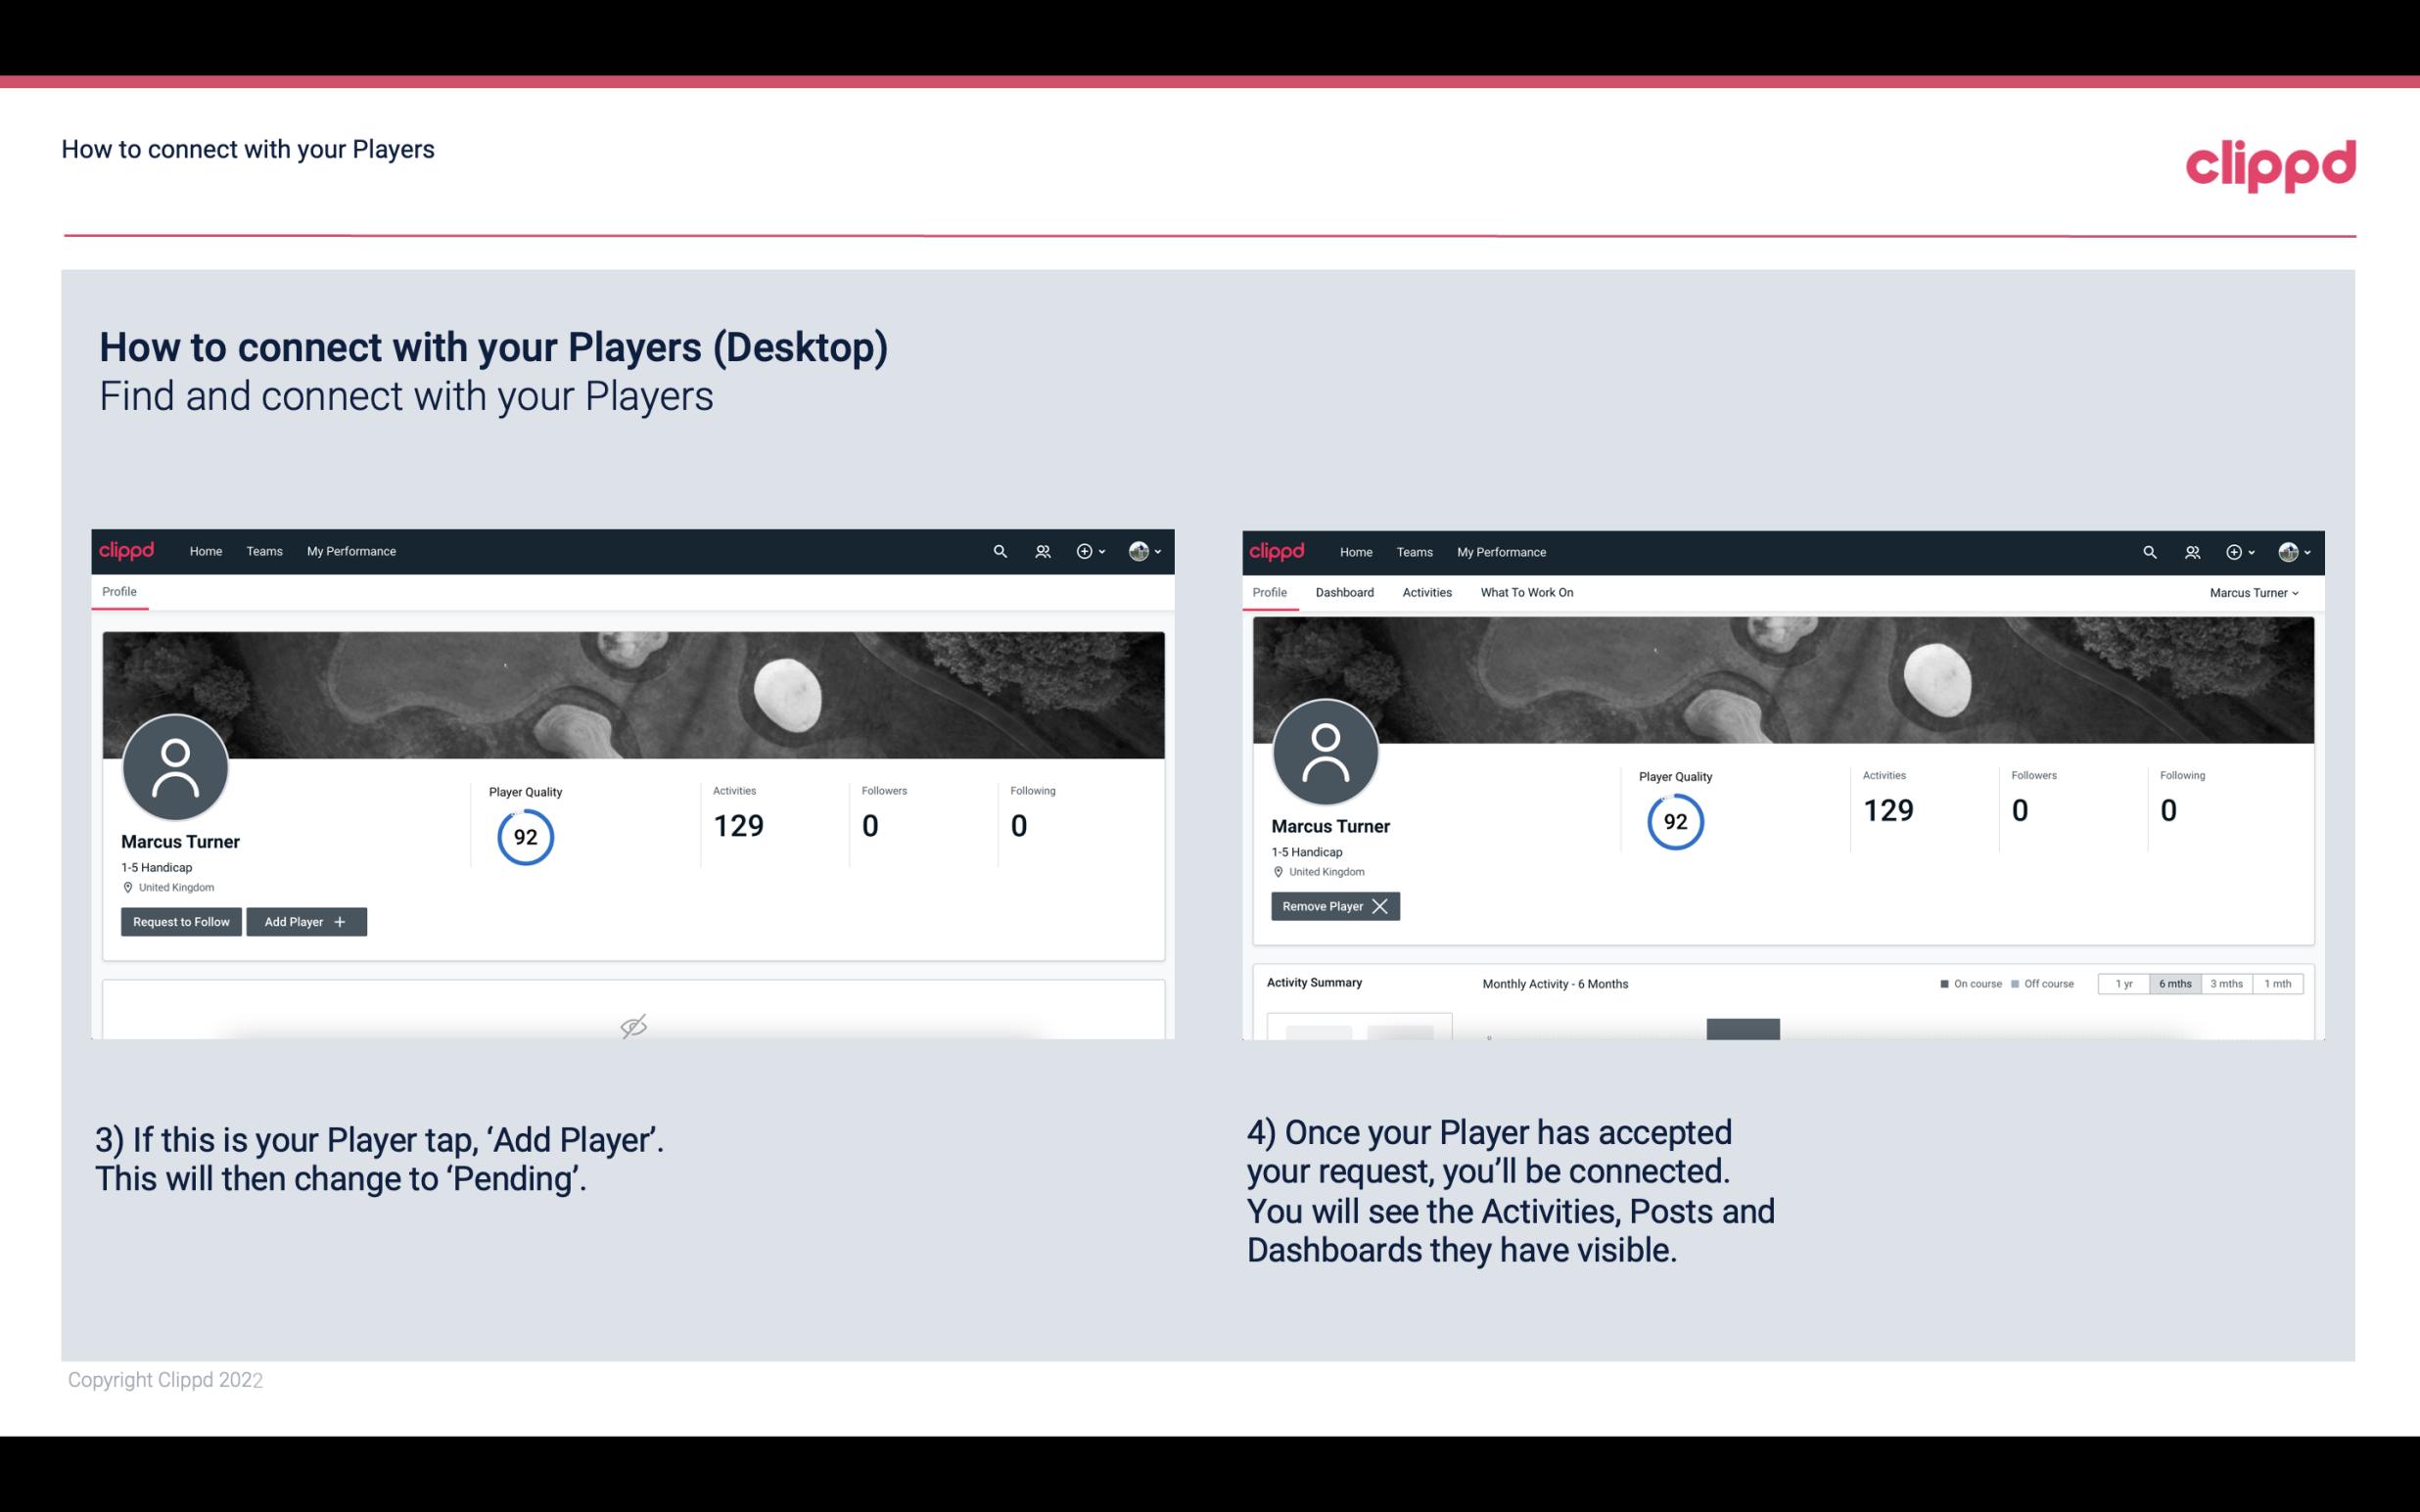Expand the Marcus Turner player dropdown menu

[x=2255, y=592]
